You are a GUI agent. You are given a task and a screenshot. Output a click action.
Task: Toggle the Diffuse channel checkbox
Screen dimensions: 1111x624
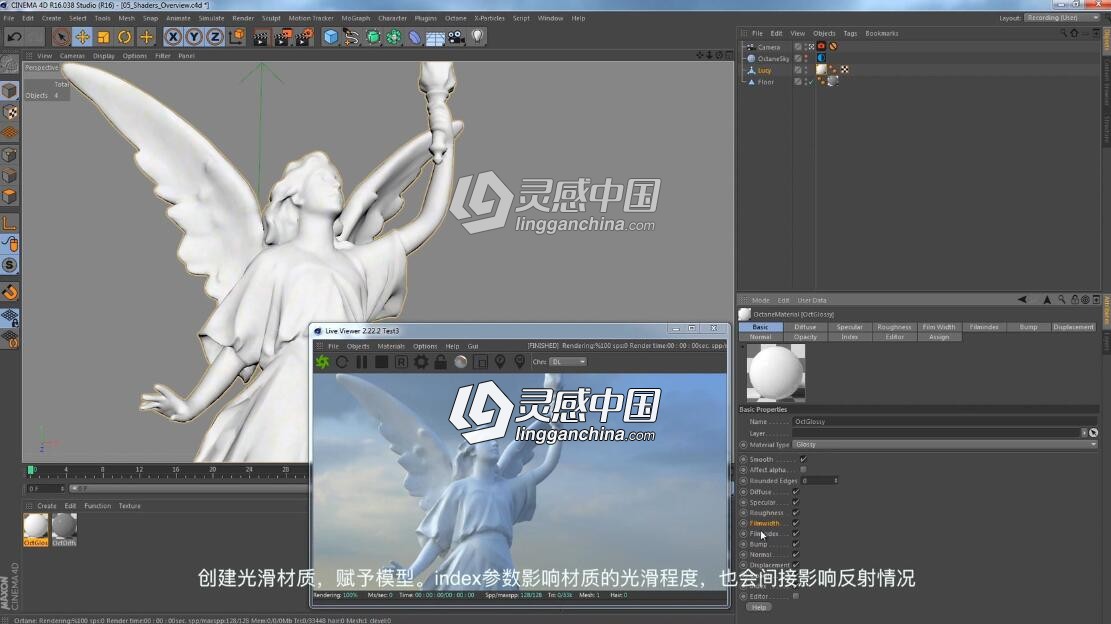click(x=796, y=492)
